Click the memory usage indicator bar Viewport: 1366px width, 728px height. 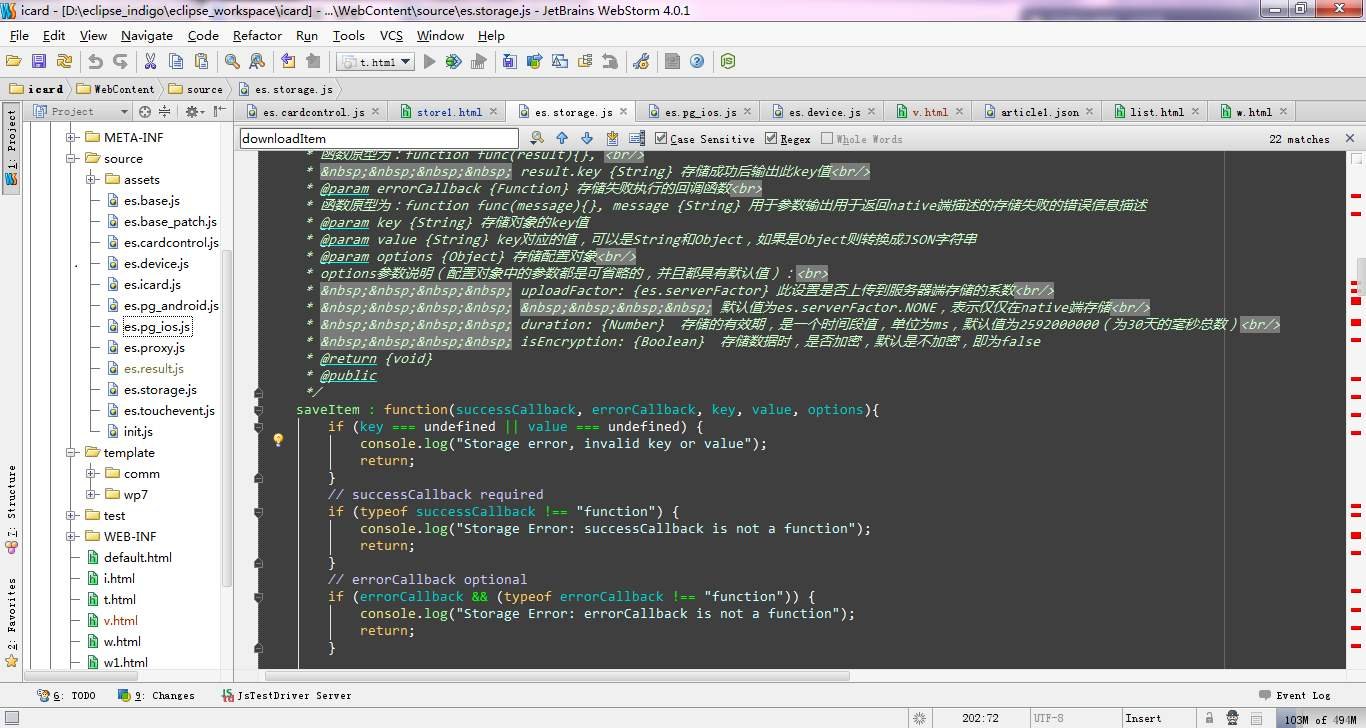(1318, 718)
